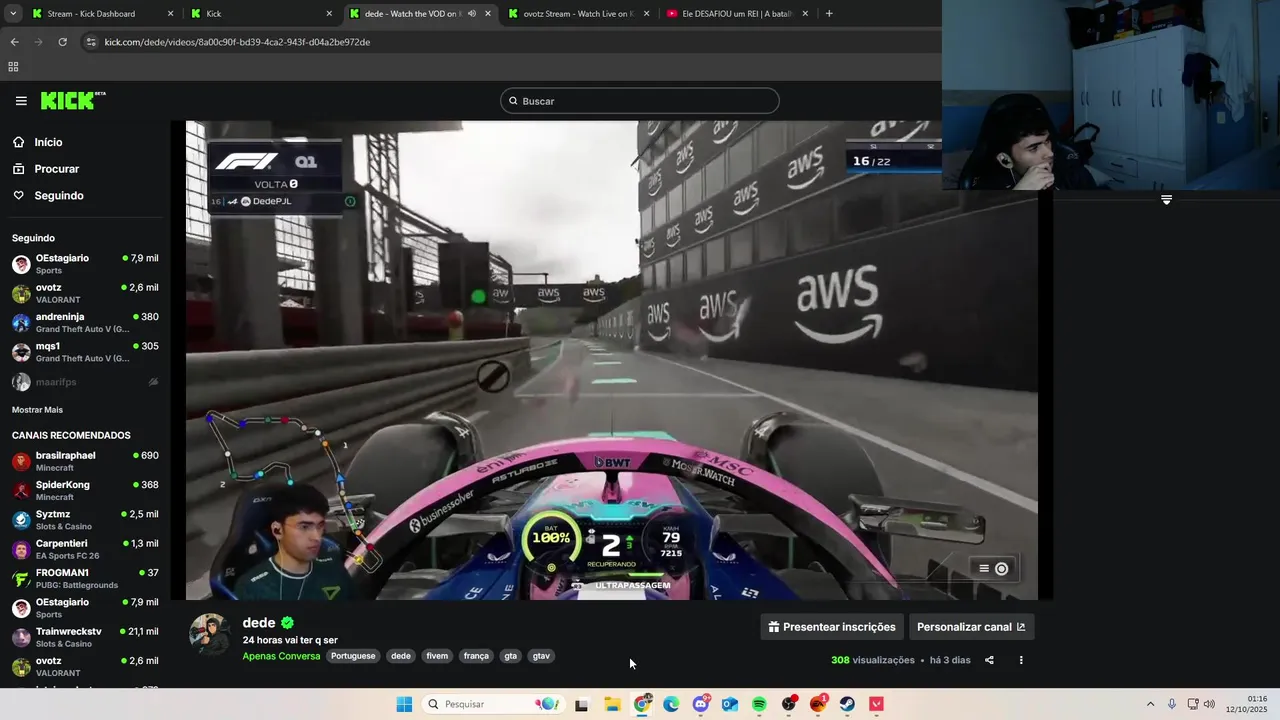1280x720 pixels.
Task: Show hidden system tray icons
Action: (x=1150, y=704)
